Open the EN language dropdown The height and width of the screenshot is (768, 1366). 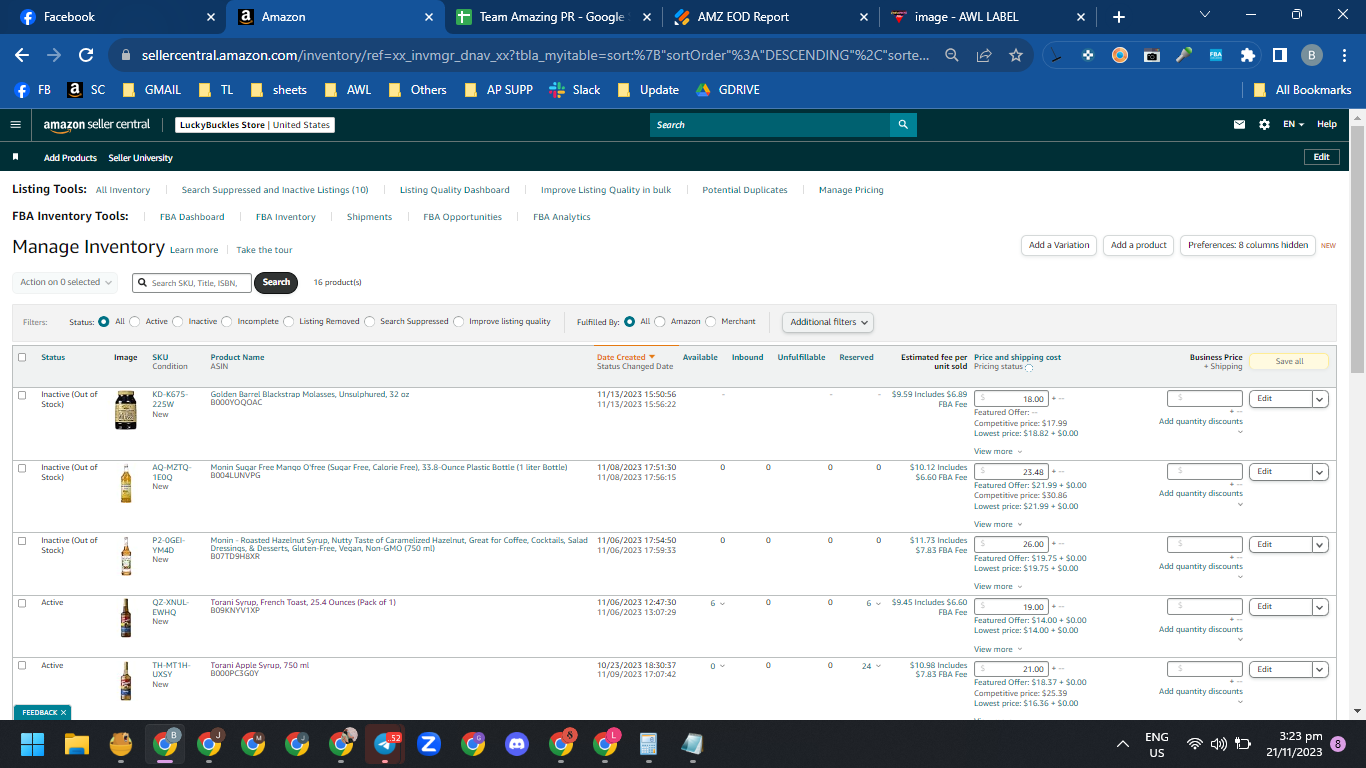pyautogui.click(x=1294, y=125)
